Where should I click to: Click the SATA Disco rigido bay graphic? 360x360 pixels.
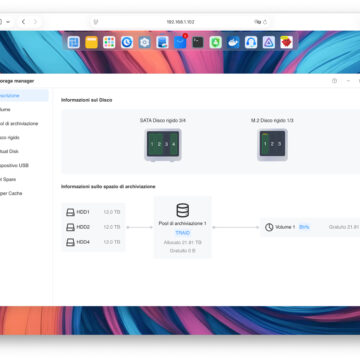coord(163,145)
